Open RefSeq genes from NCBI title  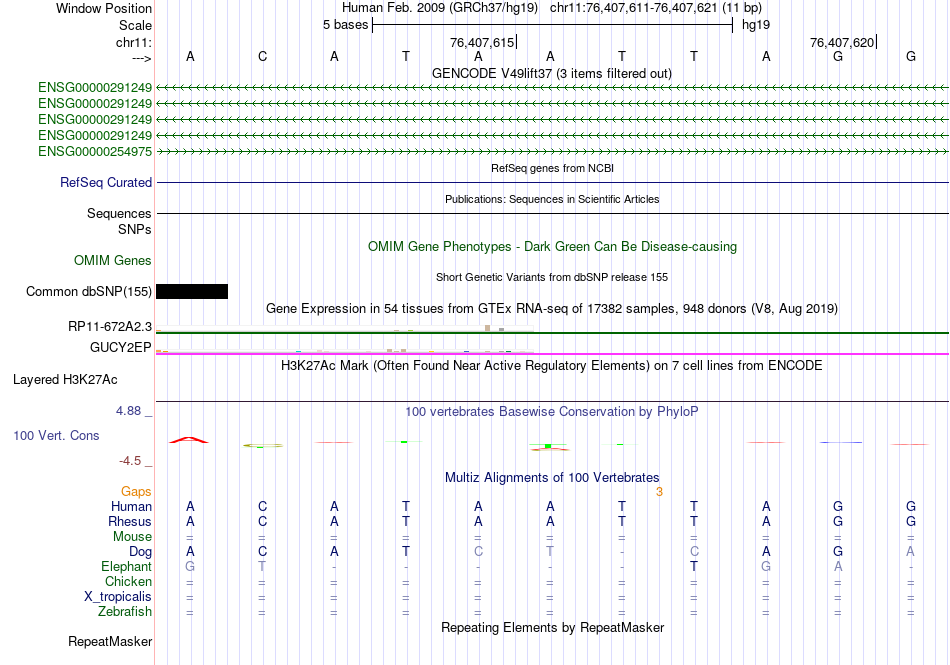(552, 168)
